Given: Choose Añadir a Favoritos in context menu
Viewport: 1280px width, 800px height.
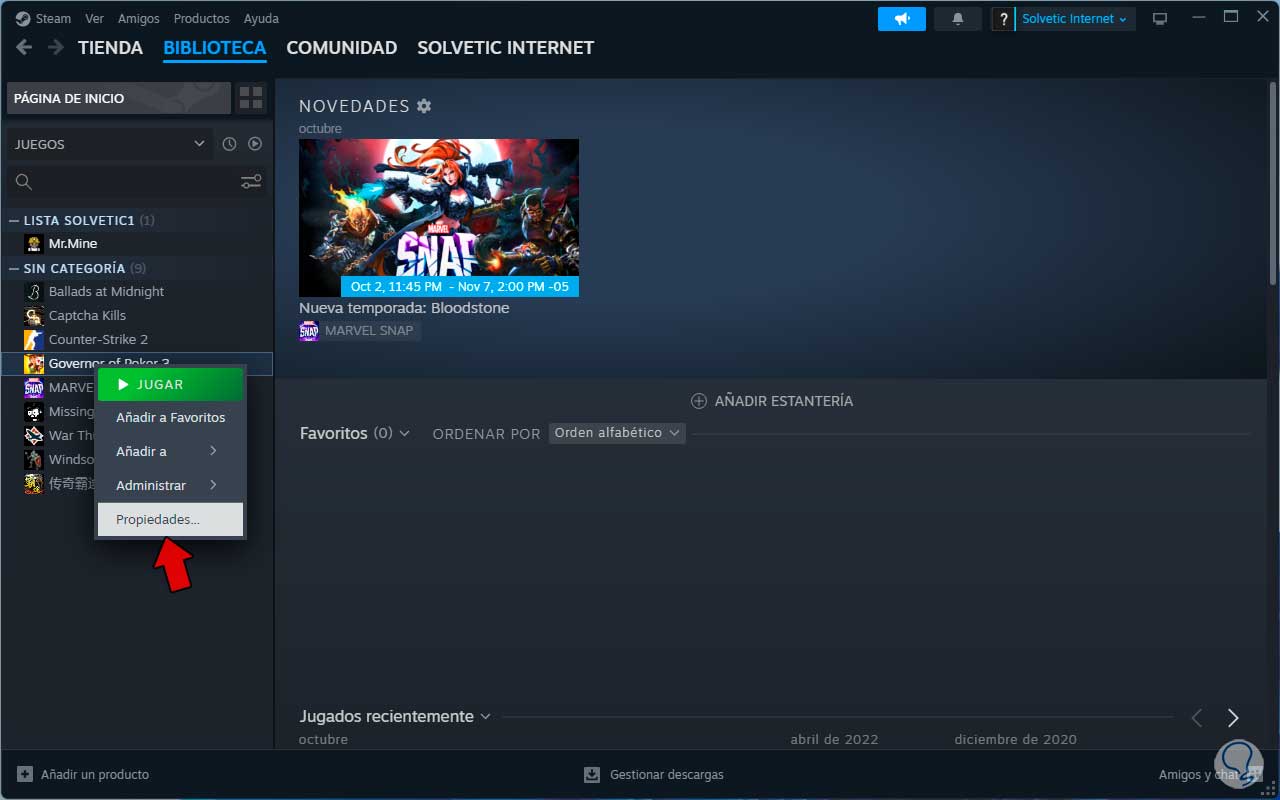Looking at the screenshot, I should 170,417.
